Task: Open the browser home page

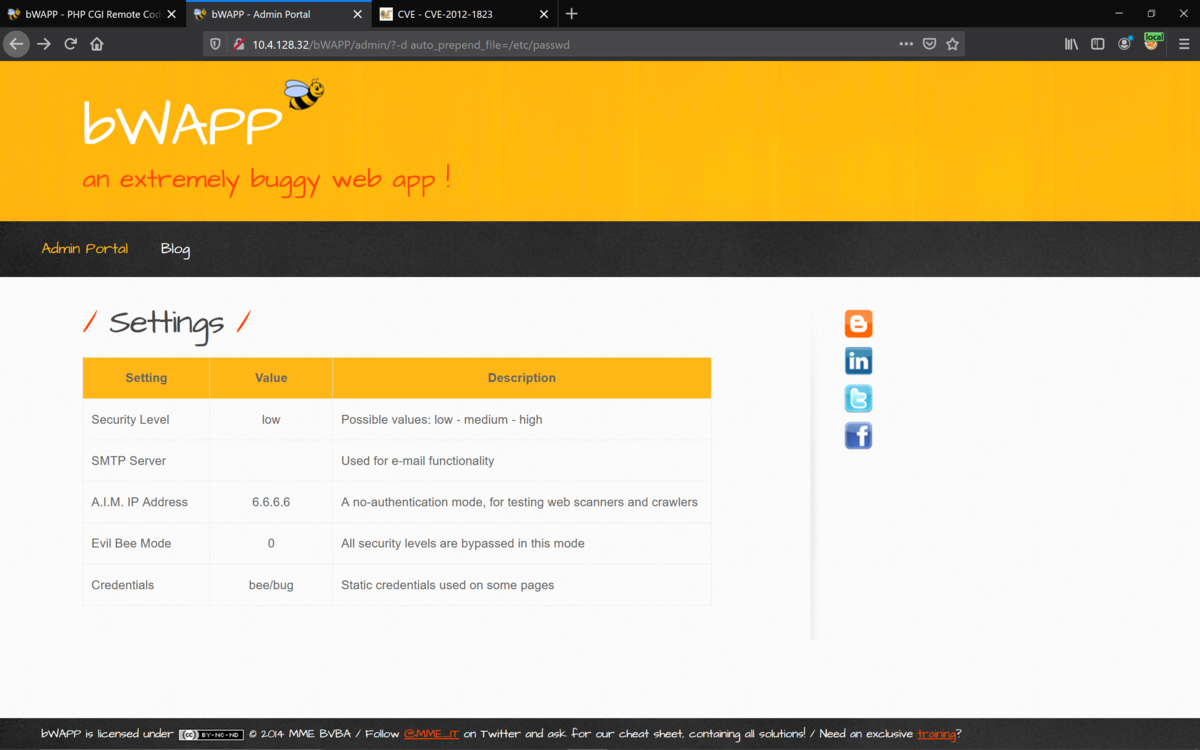Action: [97, 44]
